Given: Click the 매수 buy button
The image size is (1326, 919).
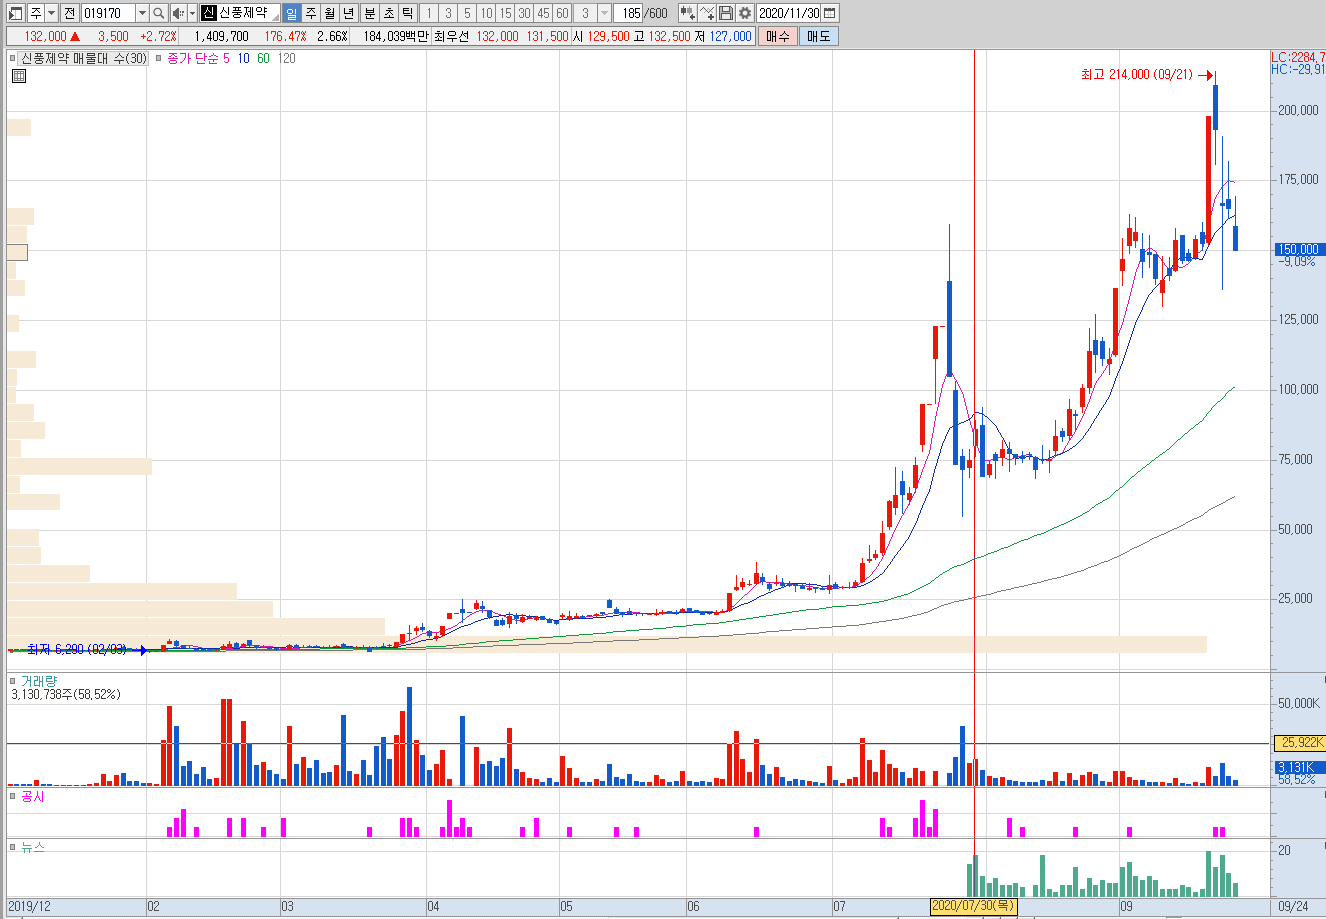Looking at the screenshot, I should [778, 36].
